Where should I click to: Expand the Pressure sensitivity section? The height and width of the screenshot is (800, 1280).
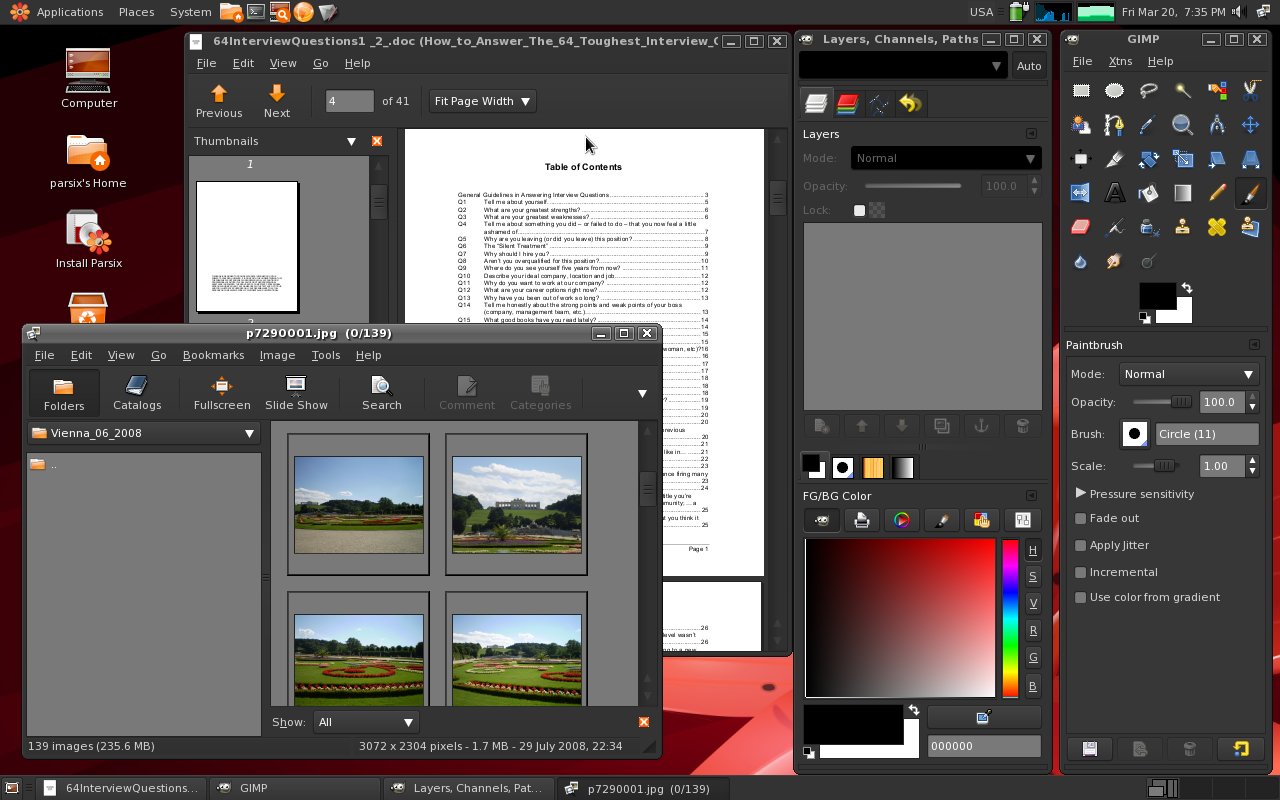(x=1081, y=493)
